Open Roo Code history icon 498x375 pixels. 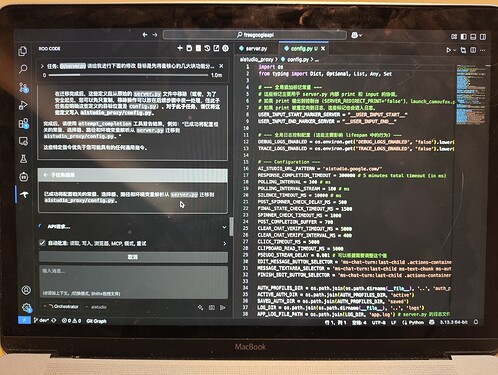(x=207, y=48)
